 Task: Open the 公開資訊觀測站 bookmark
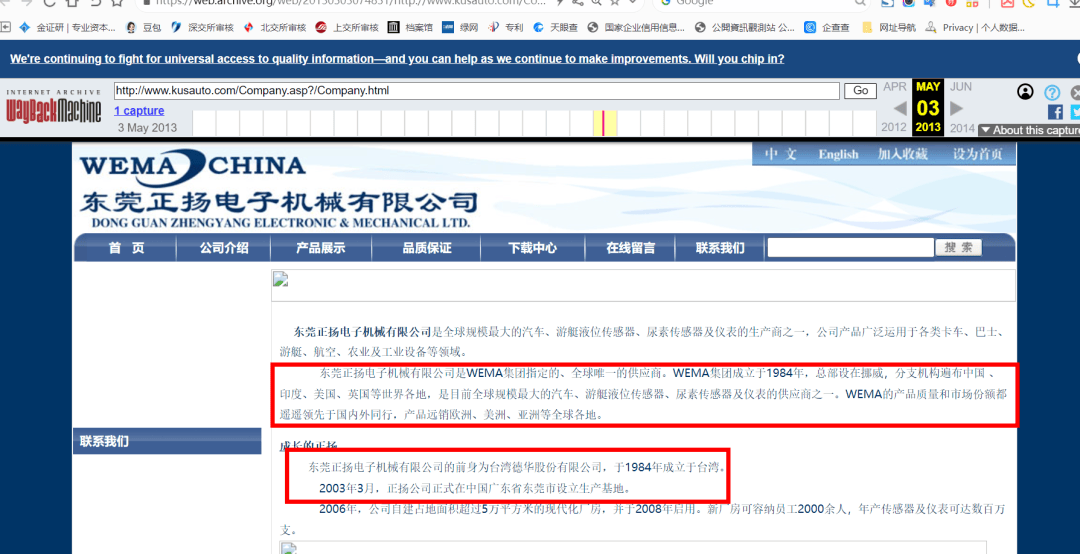745,28
